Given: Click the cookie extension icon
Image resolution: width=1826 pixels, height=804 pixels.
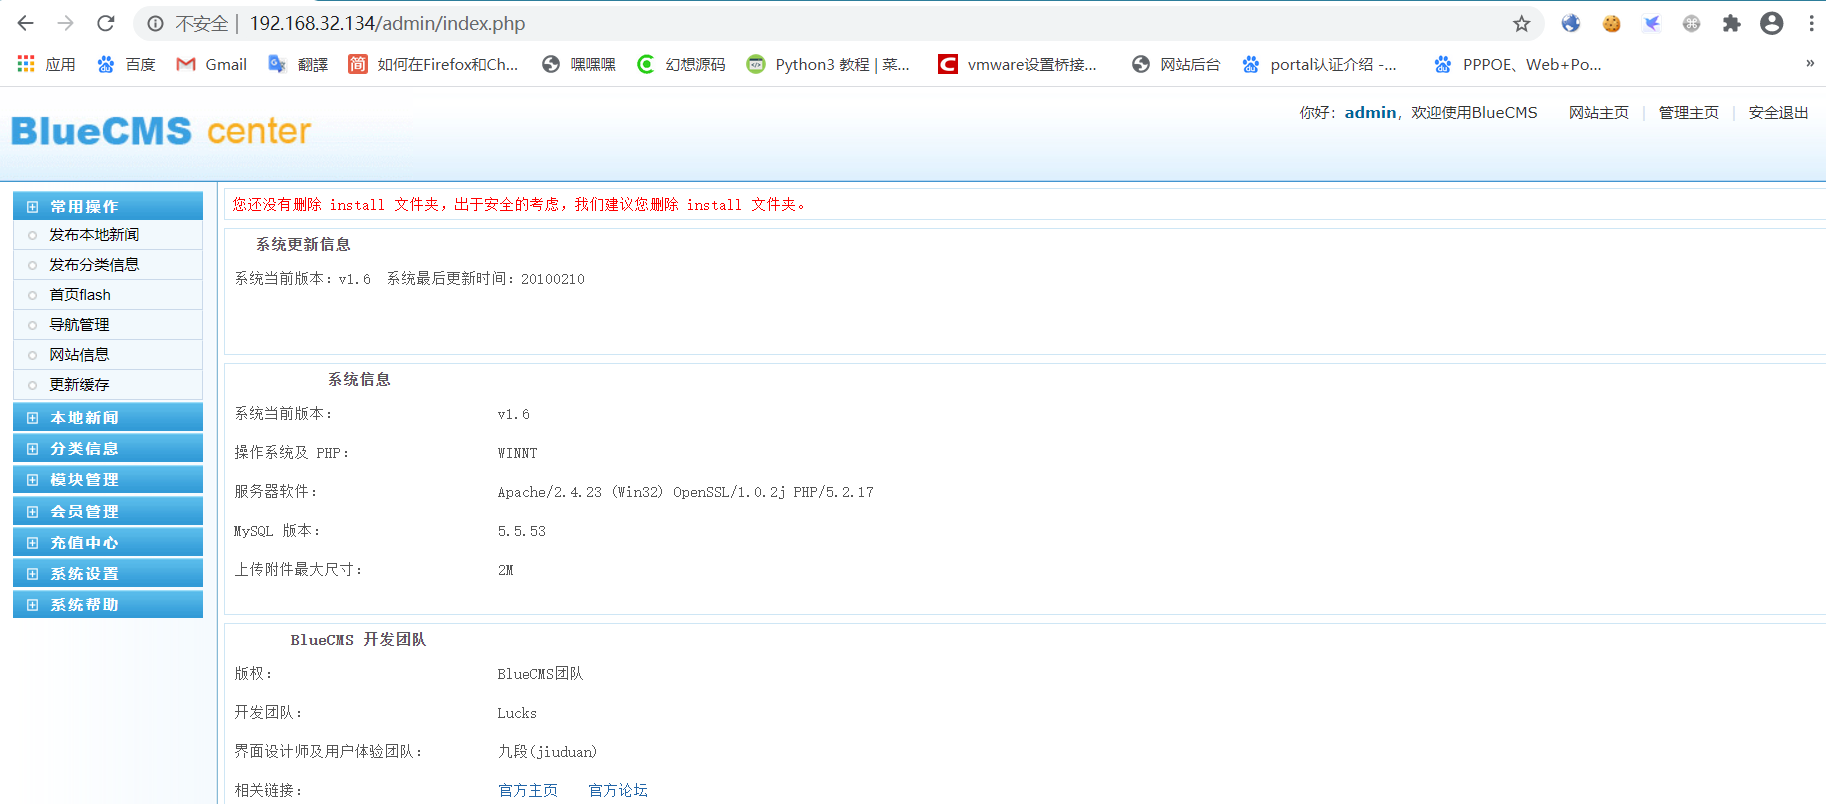Looking at the screenshot, I should click(x=1611, y=23).
